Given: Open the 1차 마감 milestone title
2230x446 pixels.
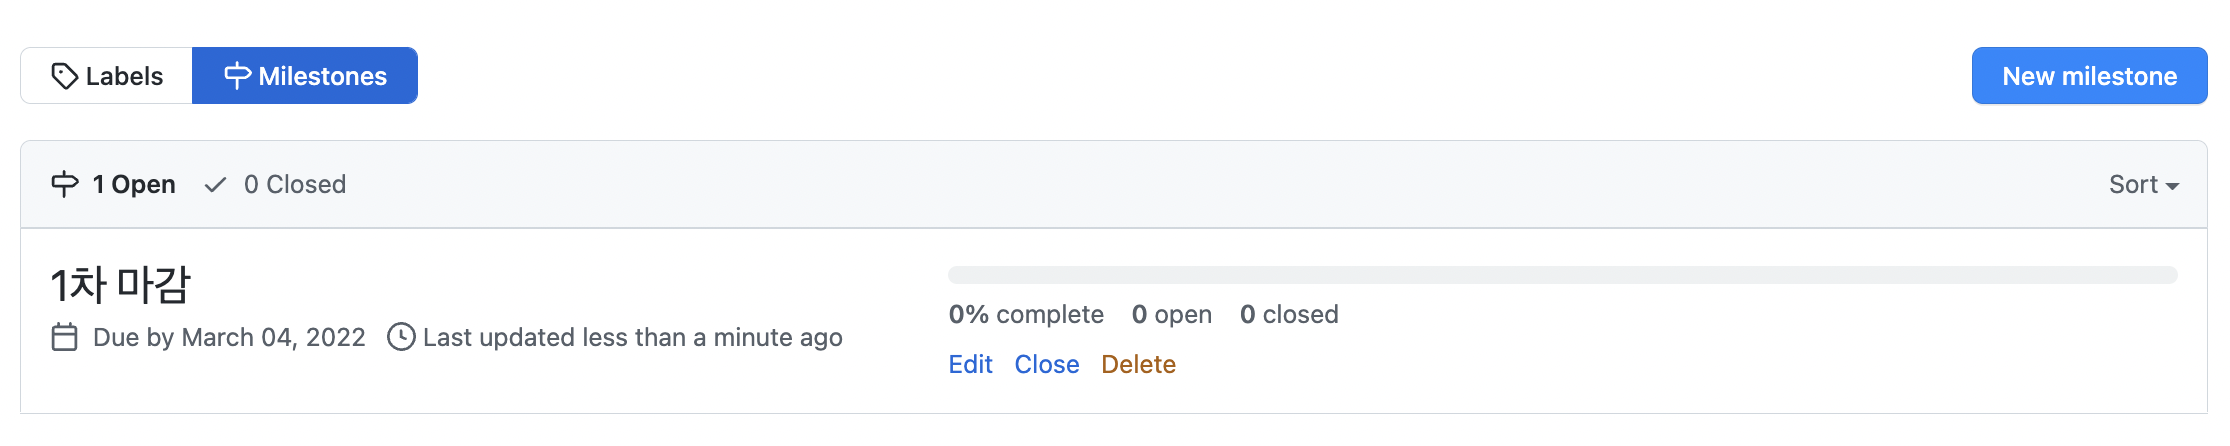Looking at the screenshot, I should (x=120, y=285).
